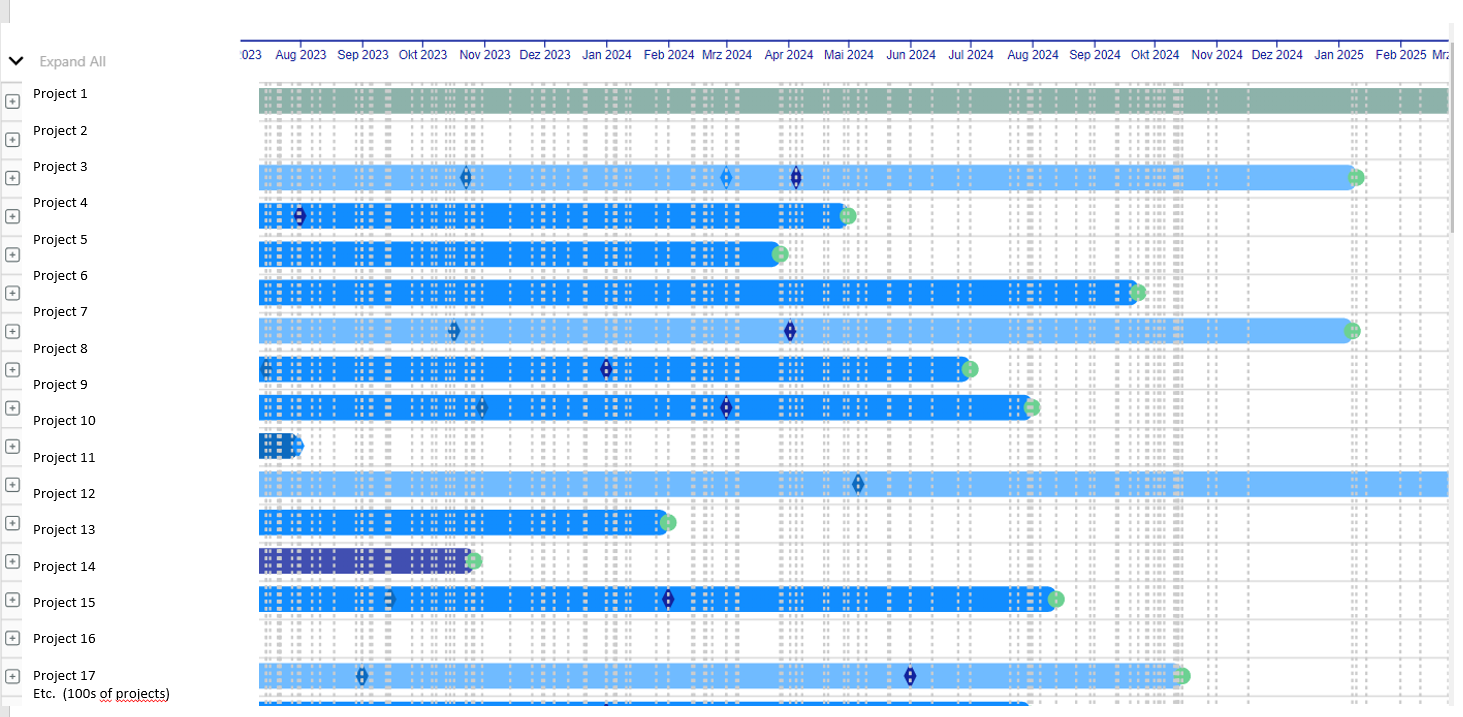
Task: Click the green end marker just before Apr 2024
Action: (x=781, y=254)
